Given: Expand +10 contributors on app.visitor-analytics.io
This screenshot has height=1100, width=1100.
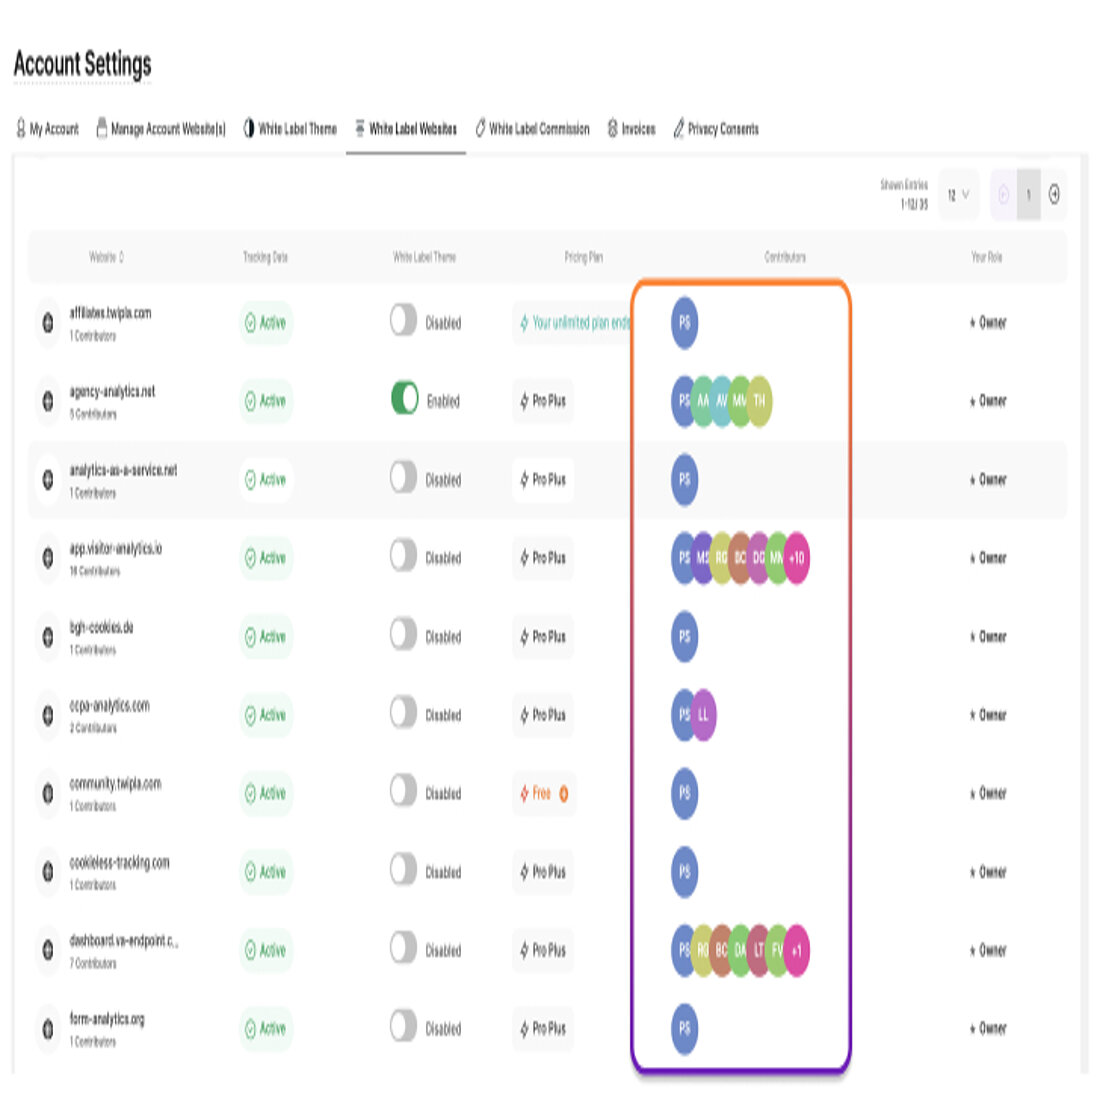Looking at the screenshot, I should [x=798, y=559].
